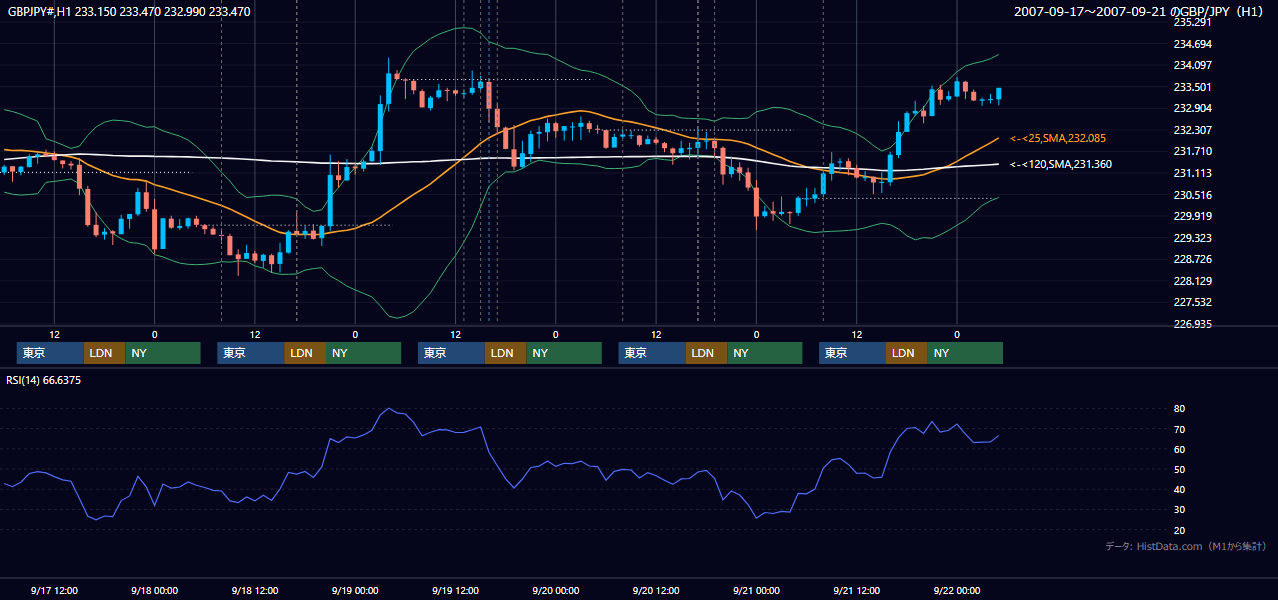This screenshot has height=600, width=1278.
Task: Click the 9/19 00:00 time axis label
Action: [355, 590]
